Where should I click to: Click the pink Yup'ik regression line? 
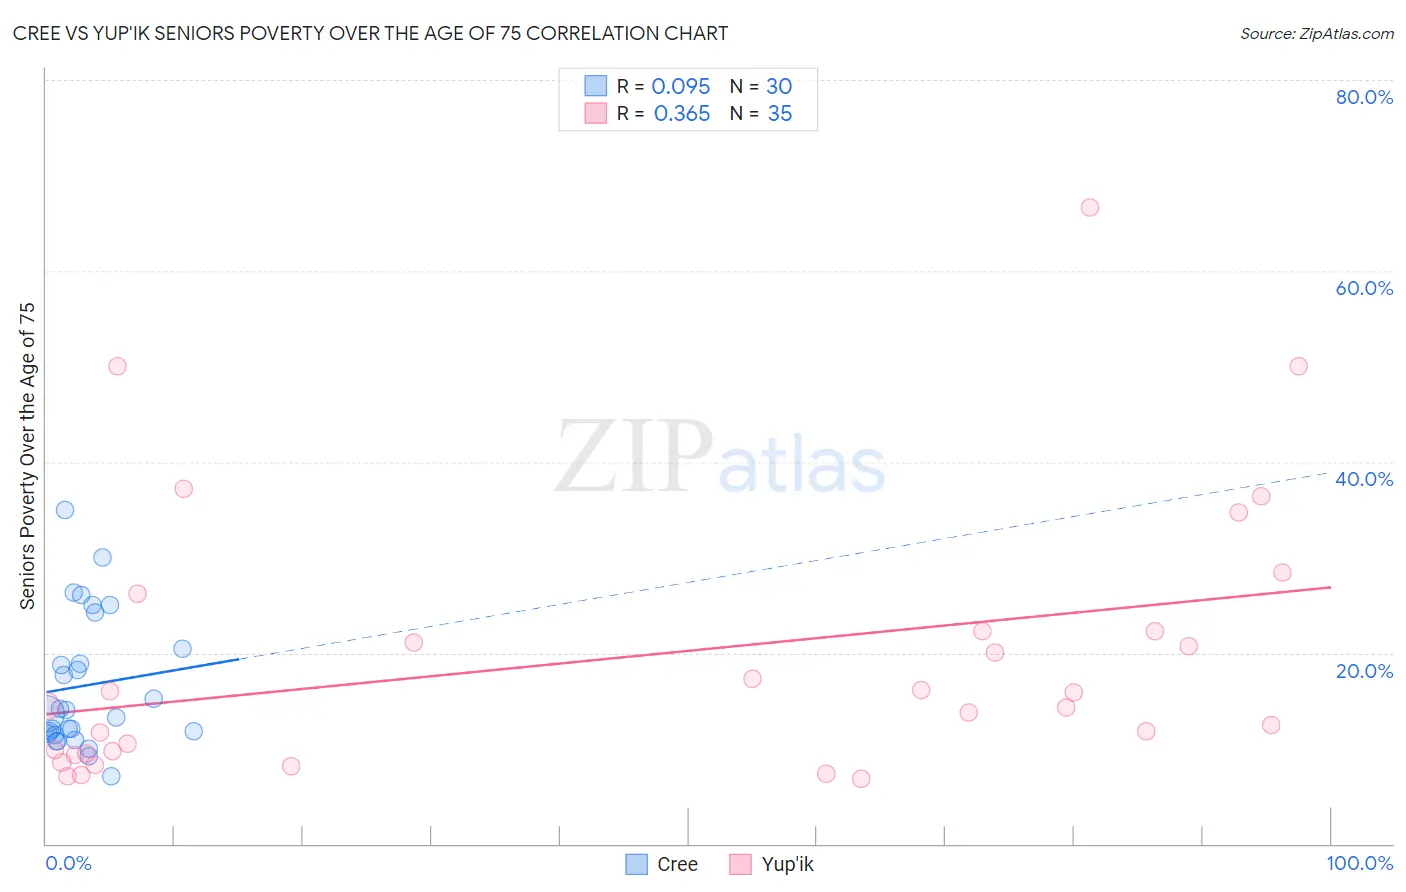click(x=688, y=650)
